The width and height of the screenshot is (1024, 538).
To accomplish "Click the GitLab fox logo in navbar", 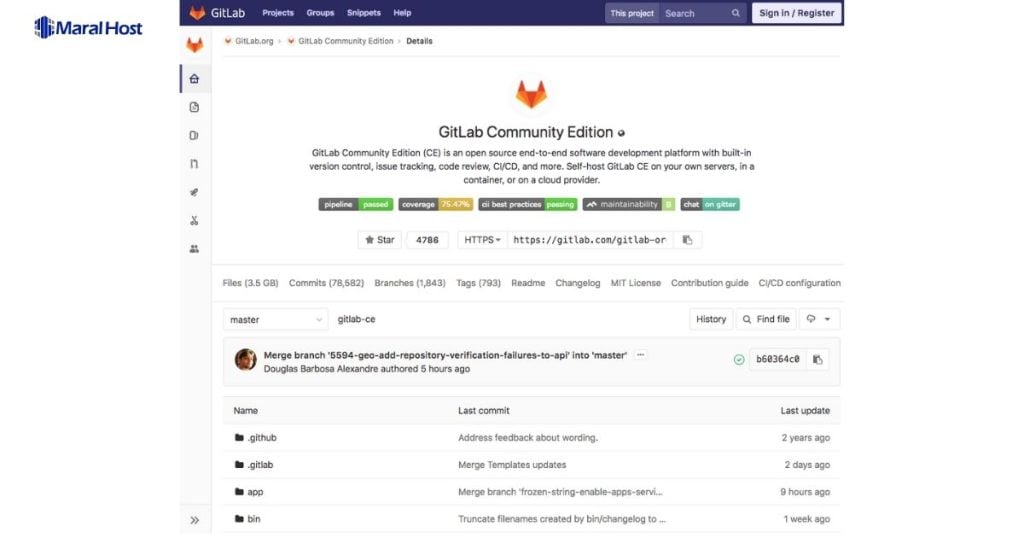I will pyautogui.click(x=197, y=12).
